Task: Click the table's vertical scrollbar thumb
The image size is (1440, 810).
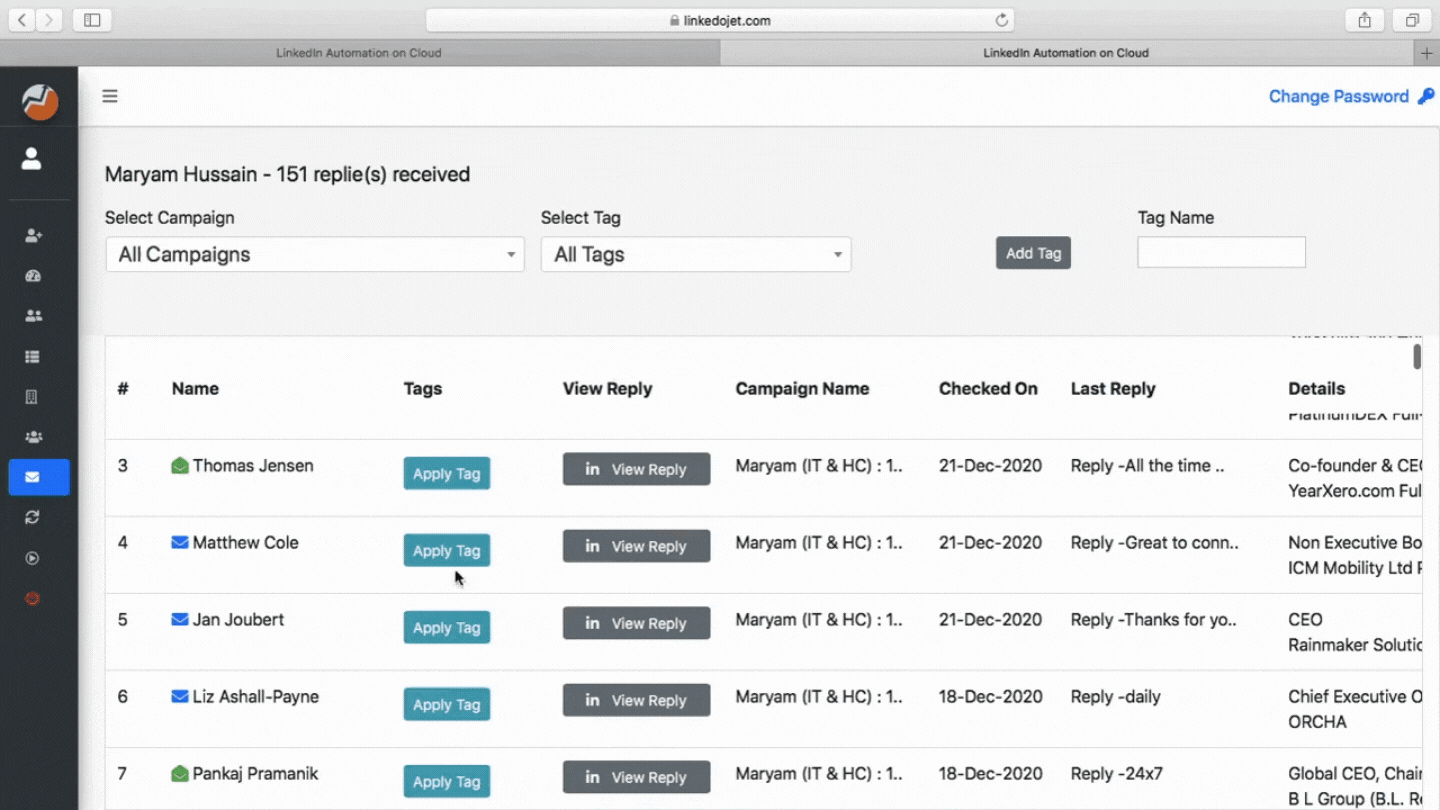Action: [x=1417, y=356]
